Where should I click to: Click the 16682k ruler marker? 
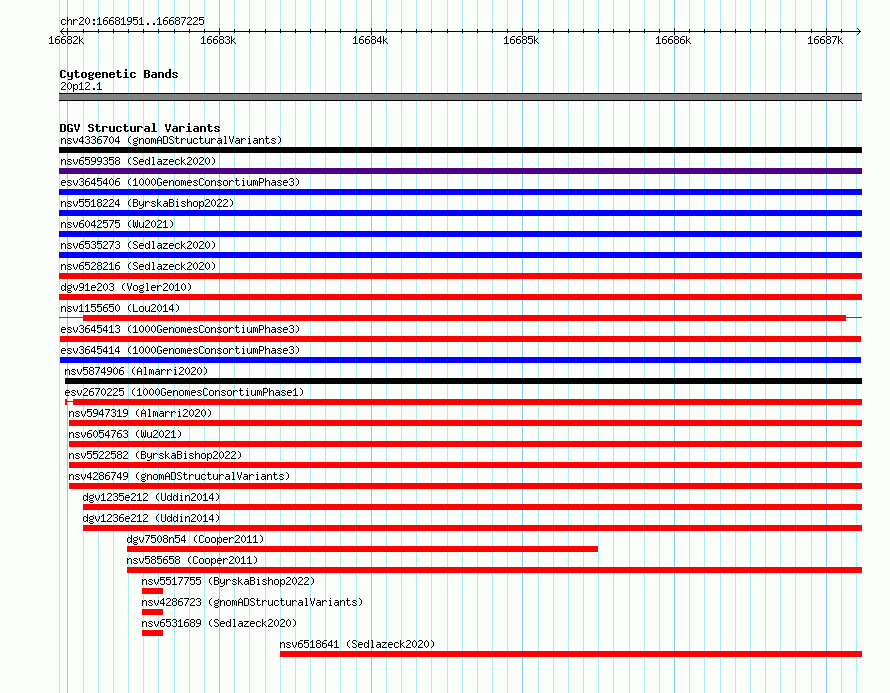pos(66,40)
